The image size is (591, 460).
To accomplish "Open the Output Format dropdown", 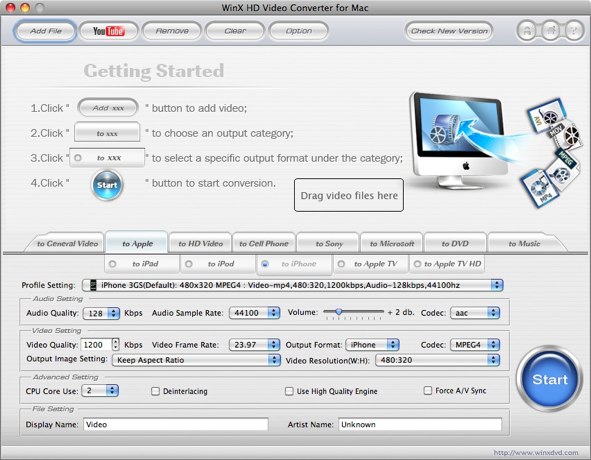I will 372,345.
